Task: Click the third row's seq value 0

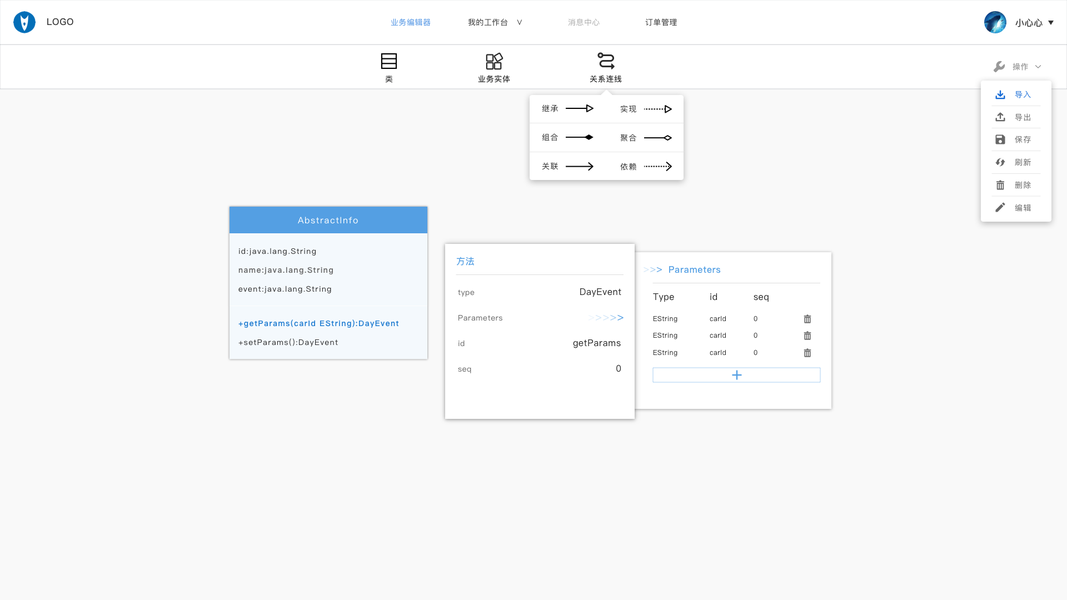Action: pos(755,352)
